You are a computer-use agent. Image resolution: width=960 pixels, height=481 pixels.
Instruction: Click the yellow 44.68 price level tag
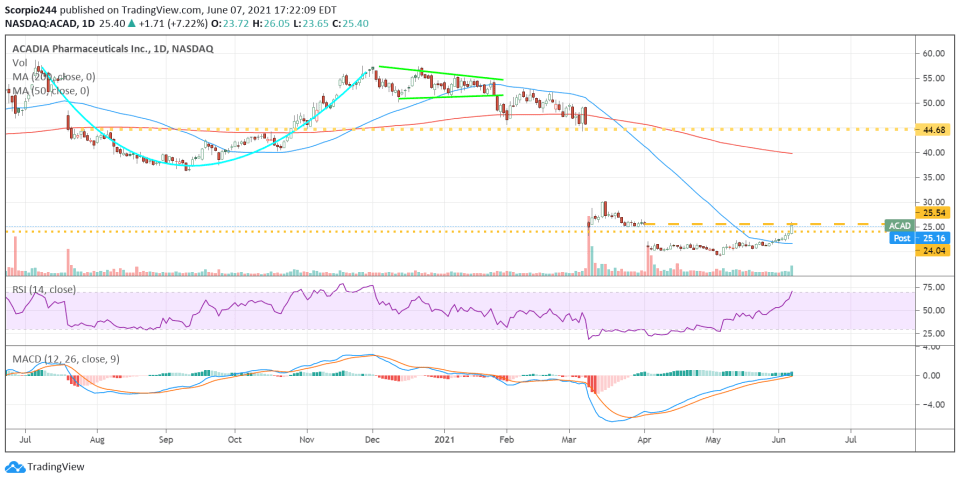click(x=931, y=130)
